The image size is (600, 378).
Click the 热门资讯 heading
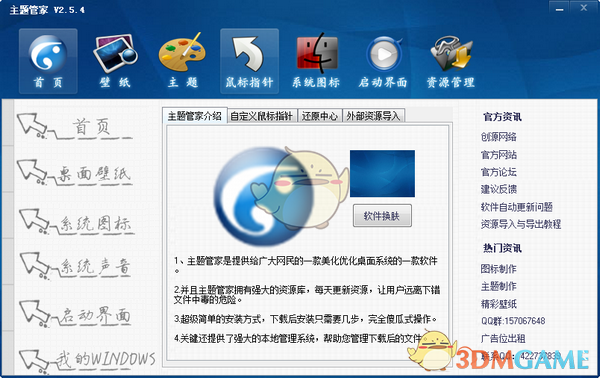click(x=502, y=248)
